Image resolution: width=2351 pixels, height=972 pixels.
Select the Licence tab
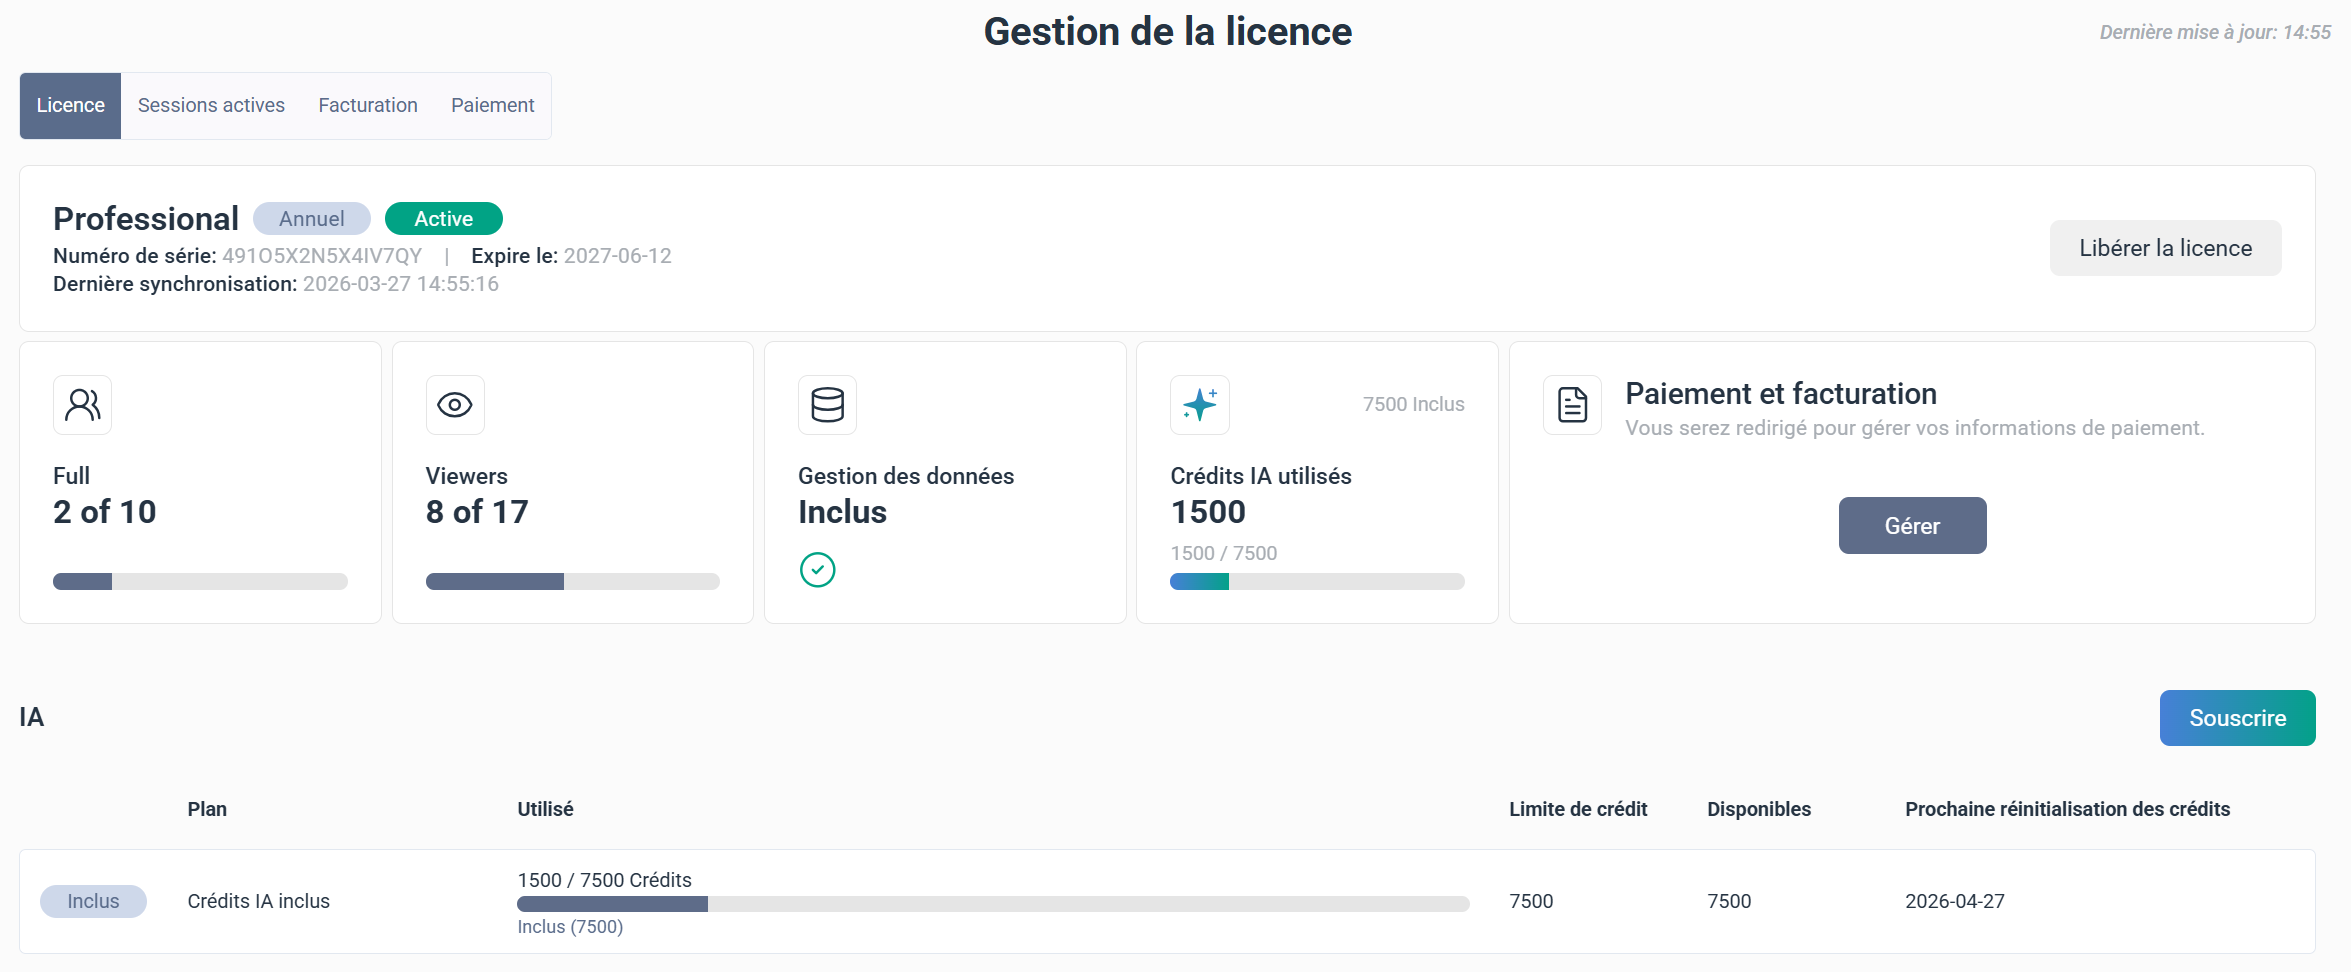[69, 105]
